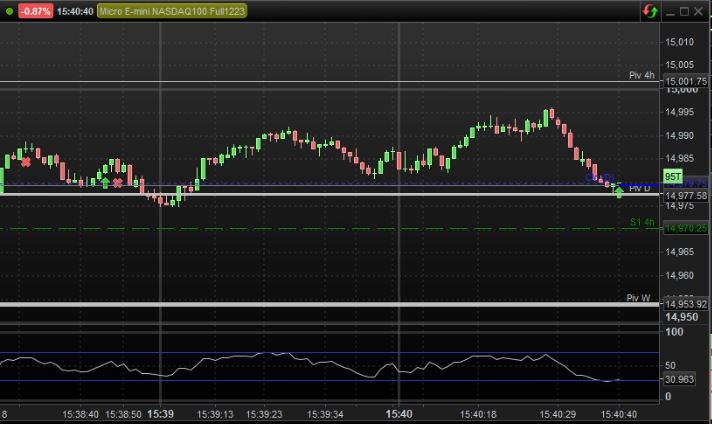Screen dimensions: 712x424
Task: Click the 14,965 price axis label
Action: click(679, 252)
